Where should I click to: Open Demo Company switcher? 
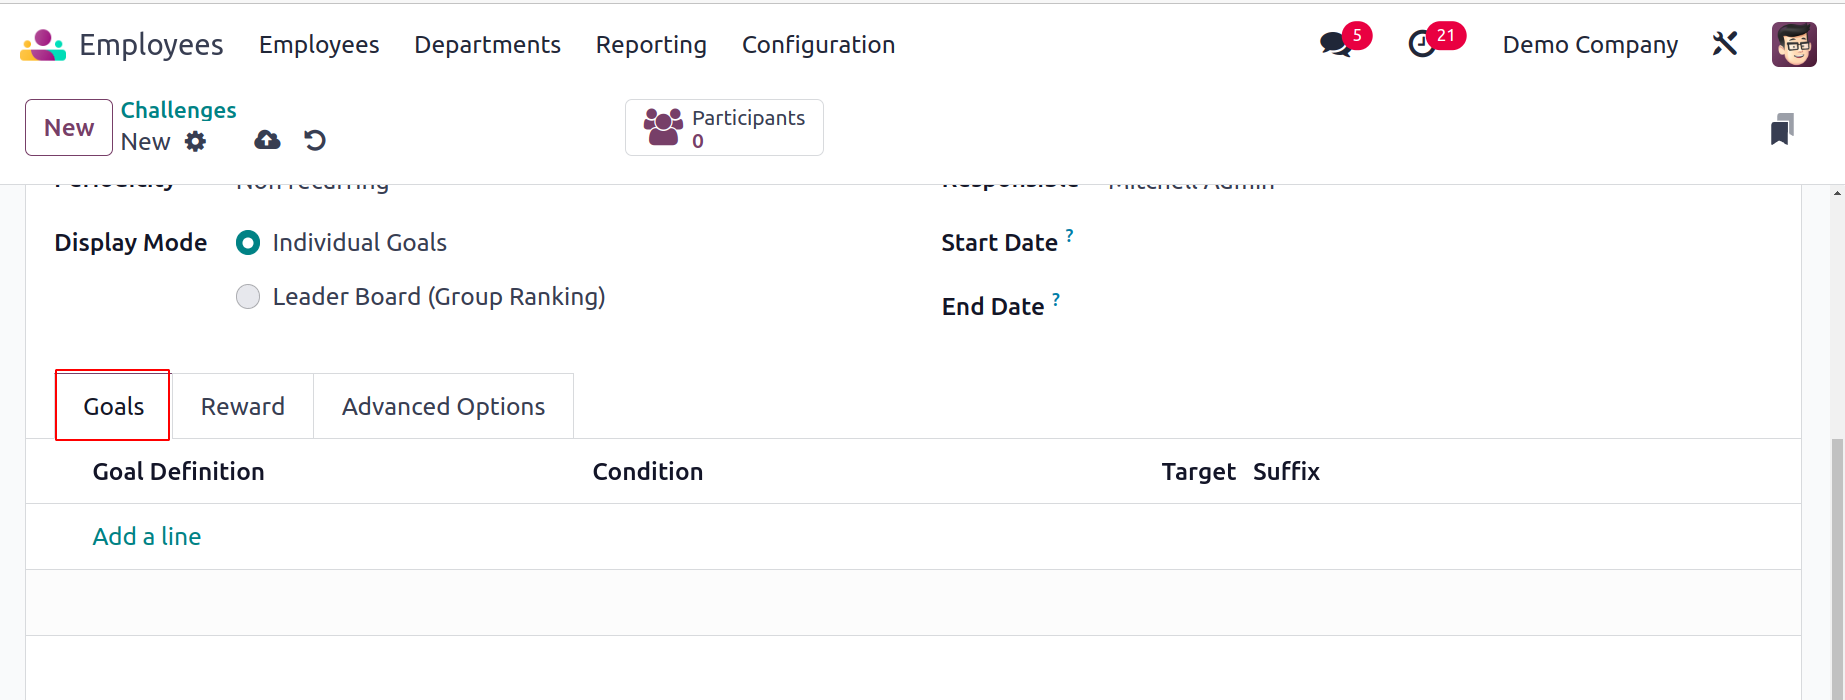(x=1590, y=45)
